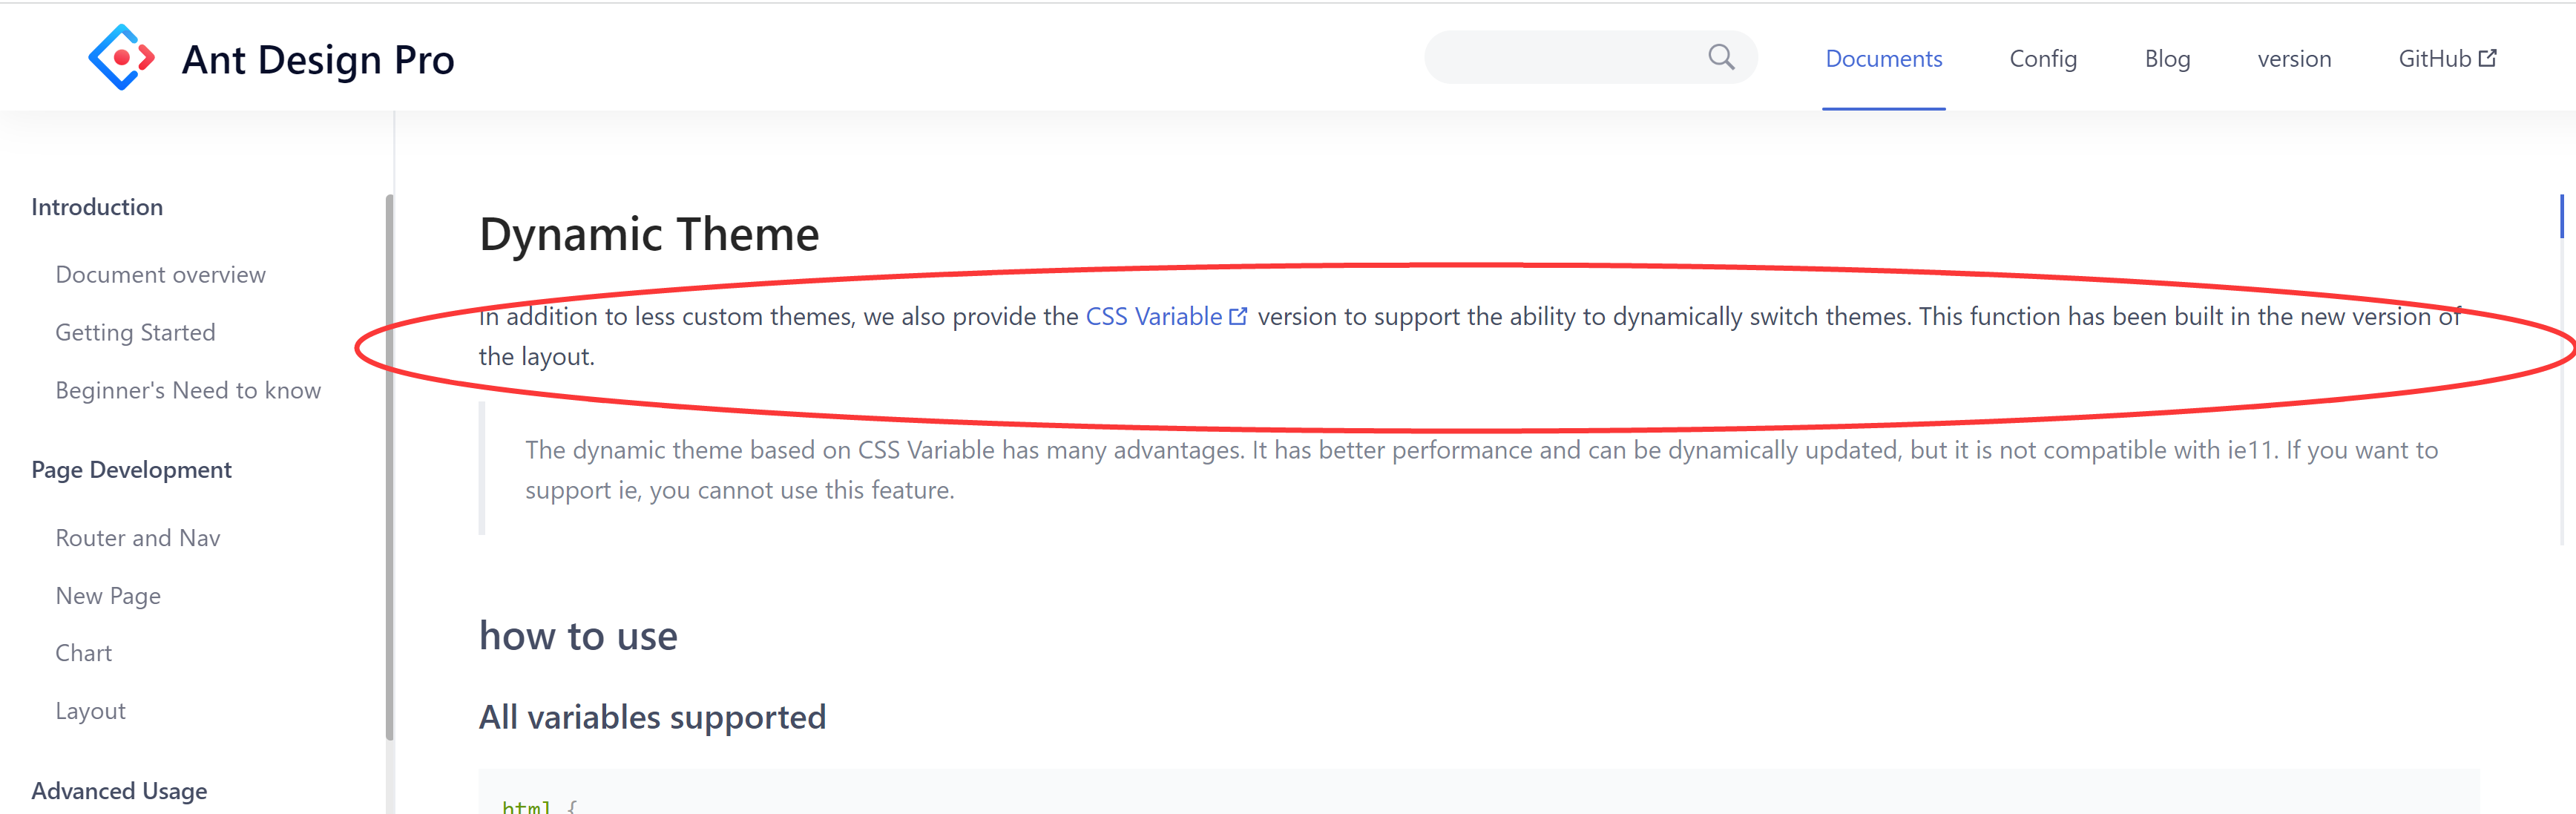Open the Router and Nav page

click(x=137, y=537)
